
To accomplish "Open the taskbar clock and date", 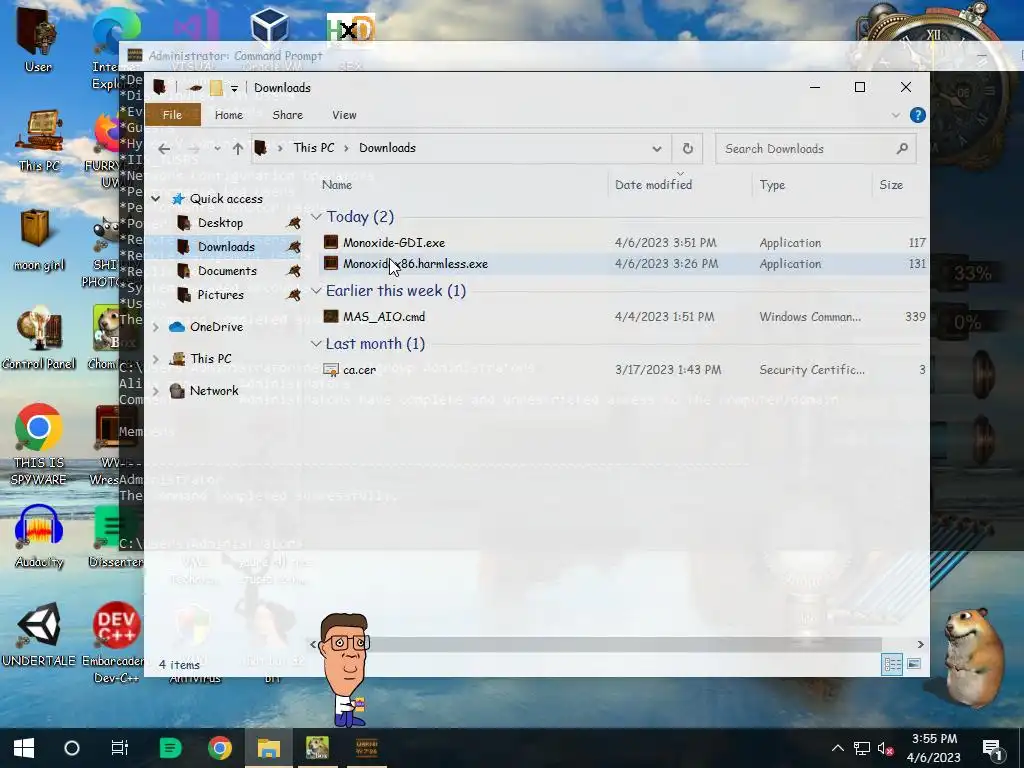I will click(x=934, y=748).
